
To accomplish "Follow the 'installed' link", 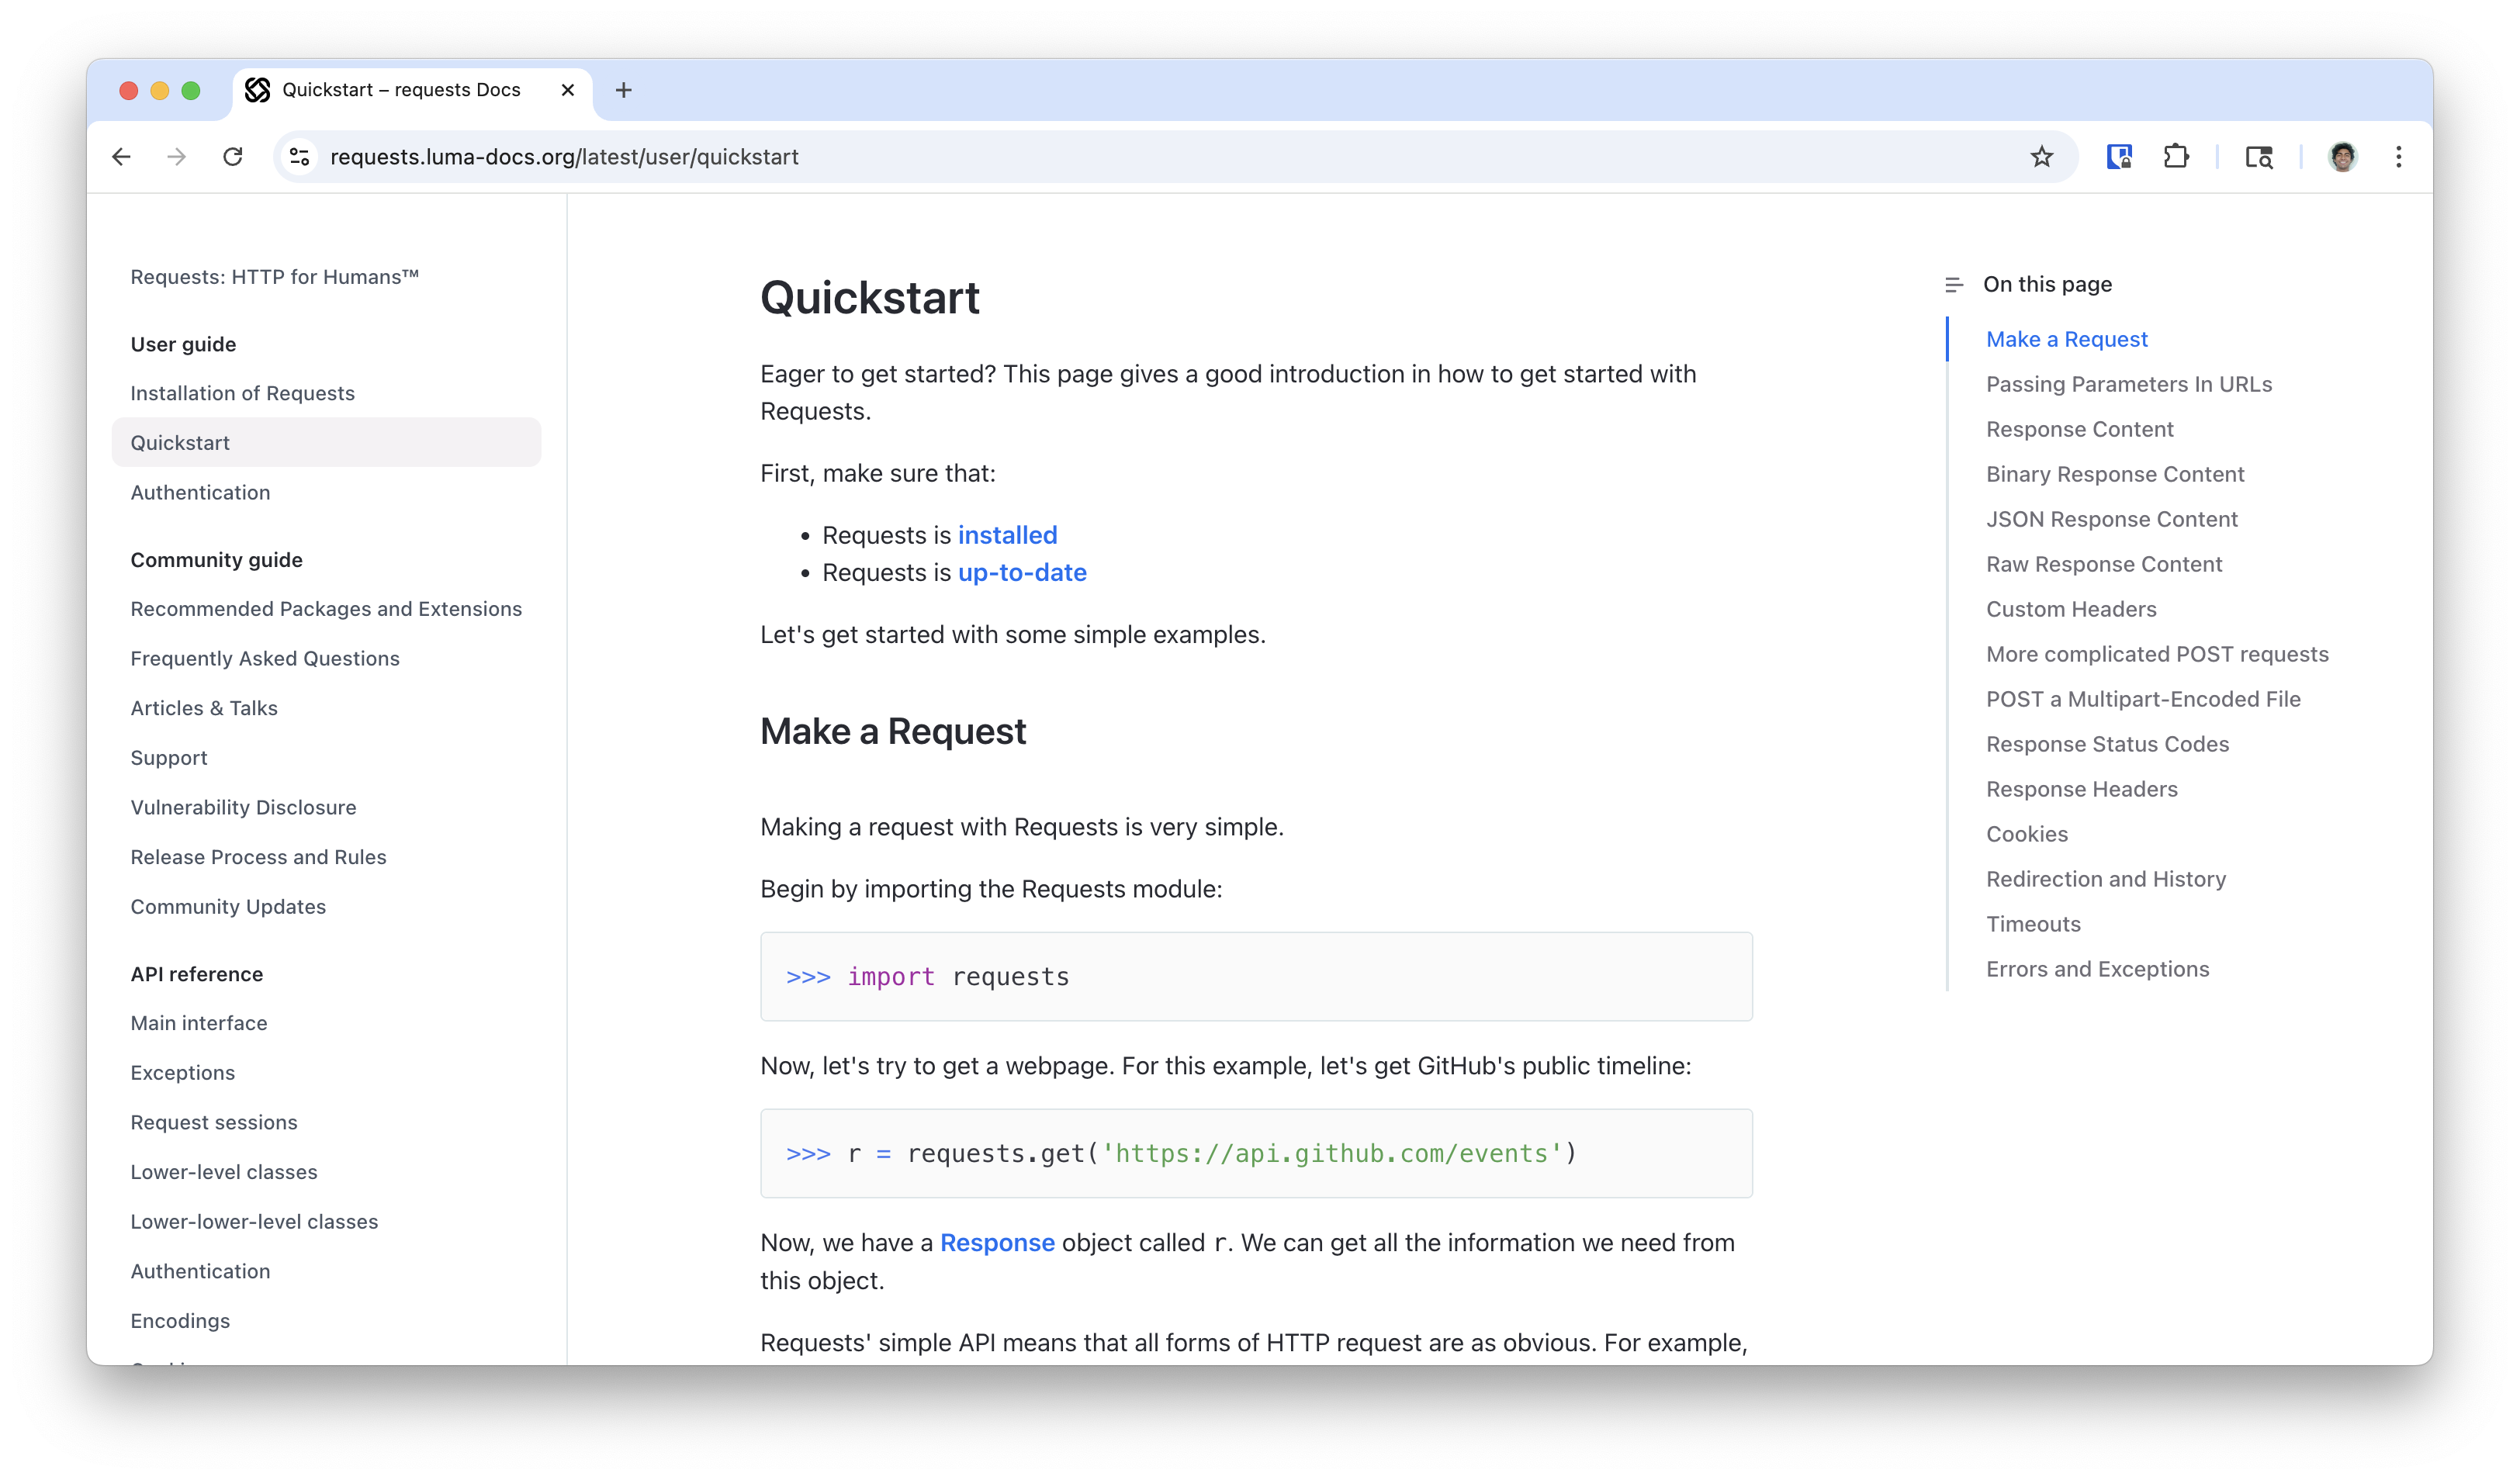I will click(1007, 535).
